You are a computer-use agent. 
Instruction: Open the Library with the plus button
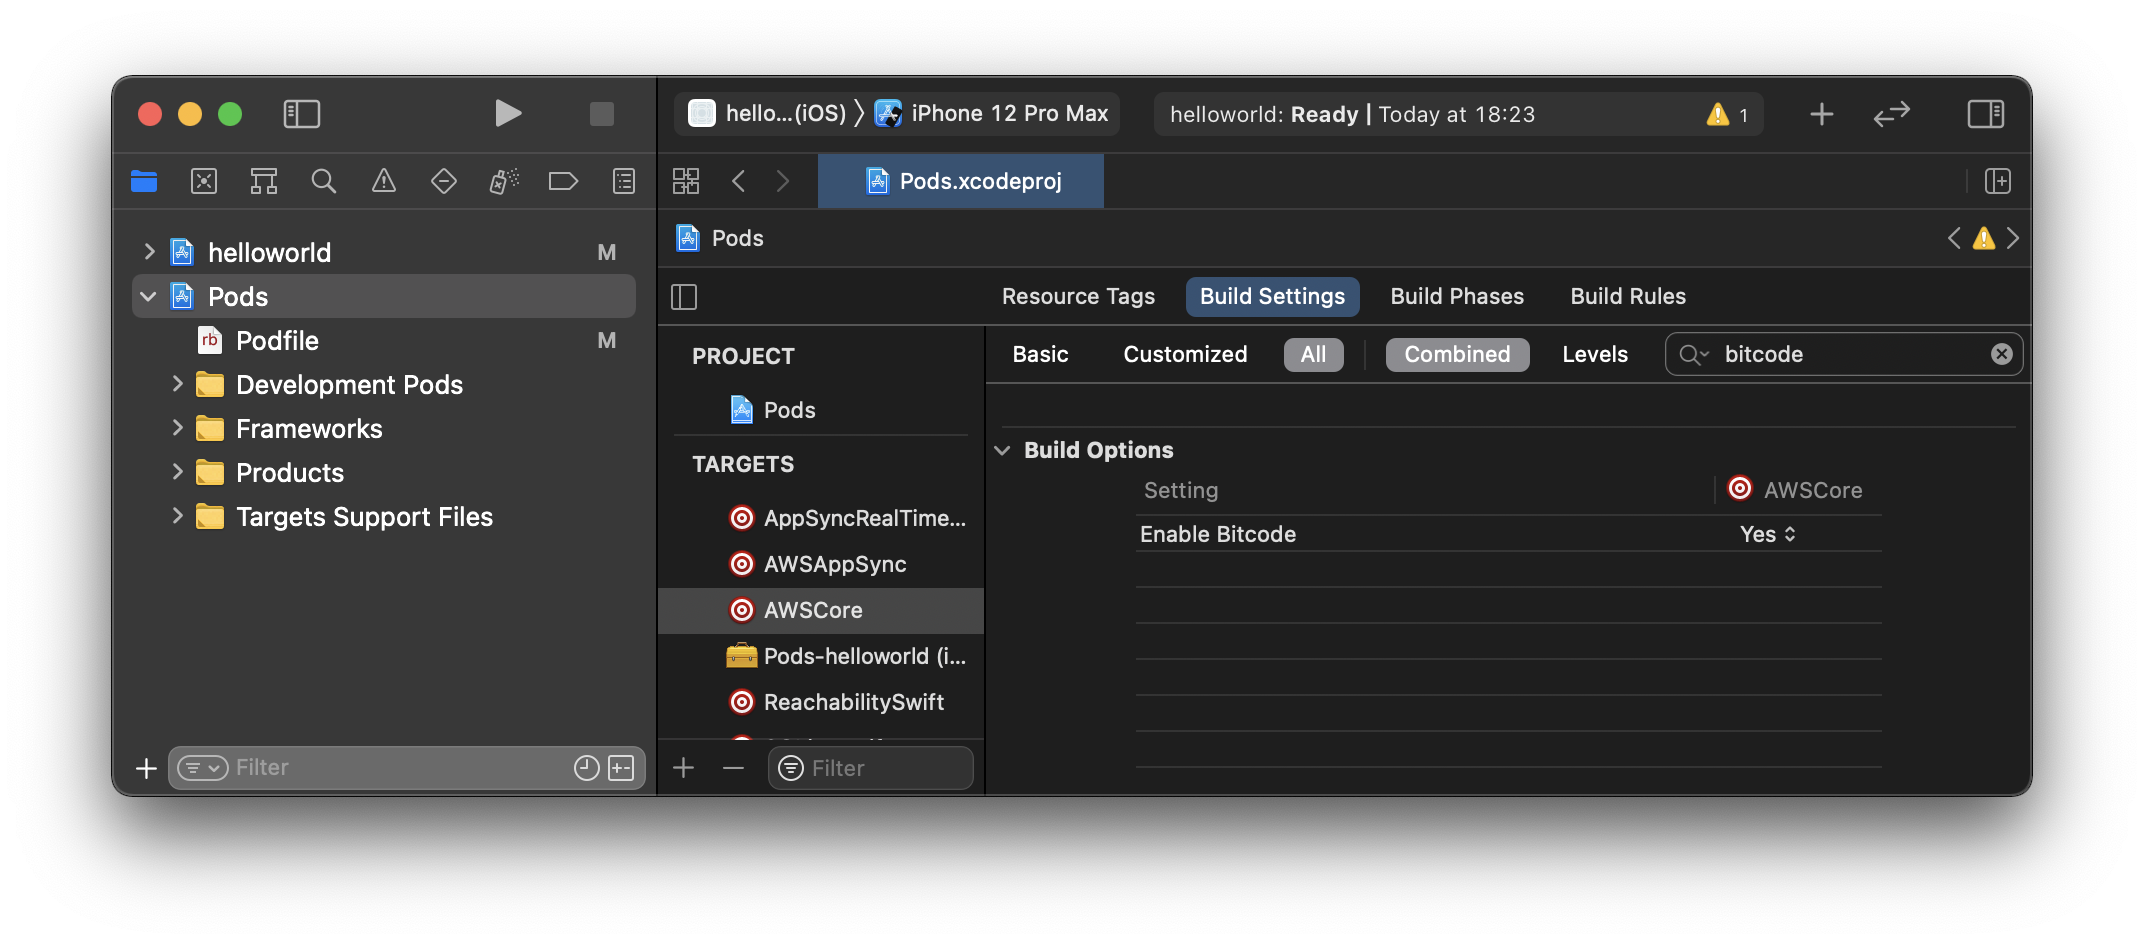pyautogui.click(x=1822, y=114)
